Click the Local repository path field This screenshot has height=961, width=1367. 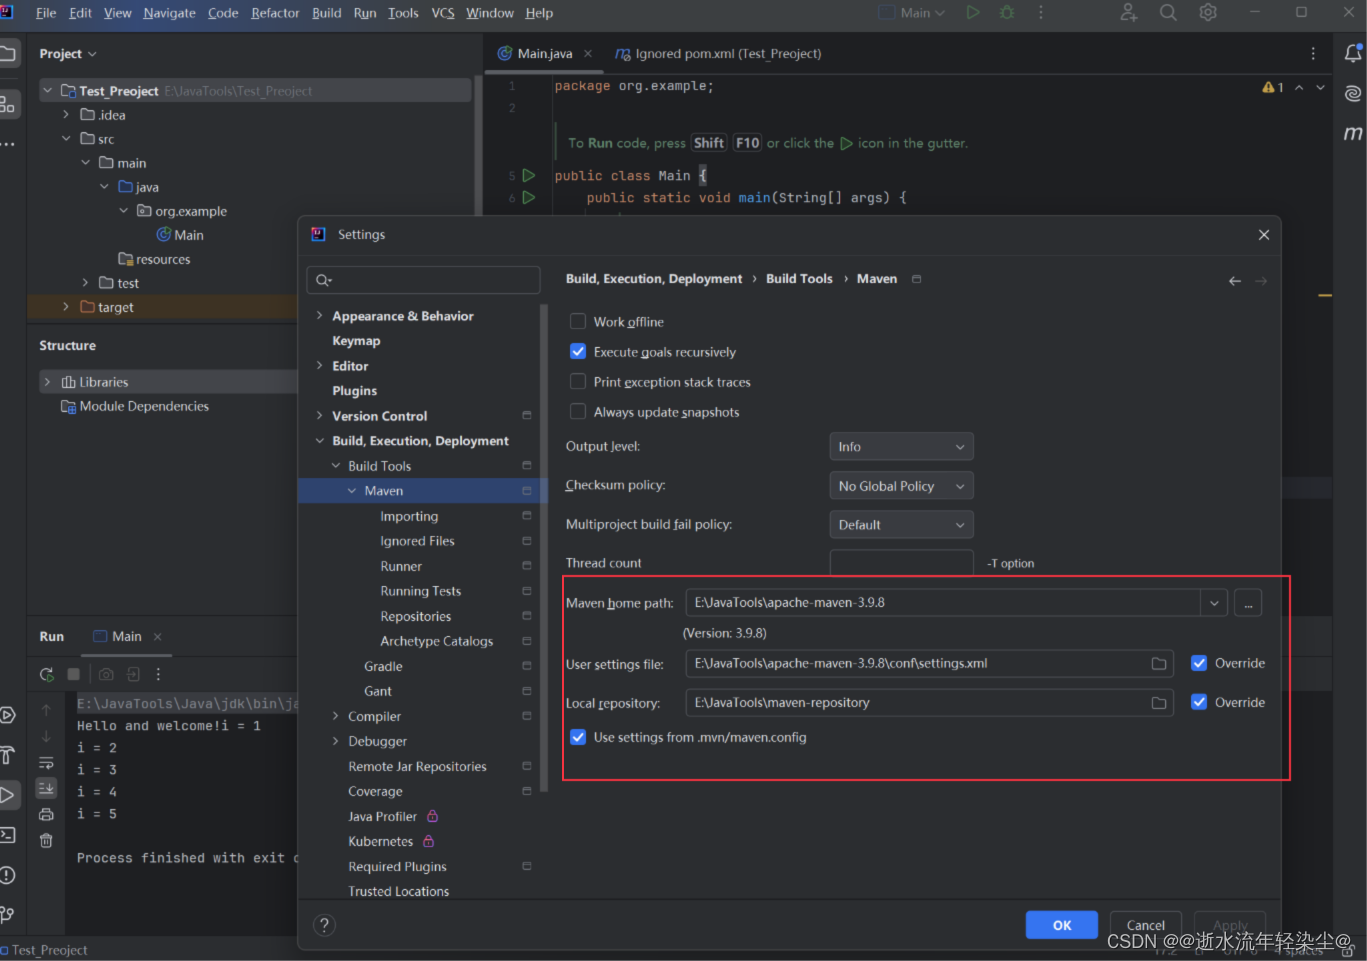tap(931, 702)
